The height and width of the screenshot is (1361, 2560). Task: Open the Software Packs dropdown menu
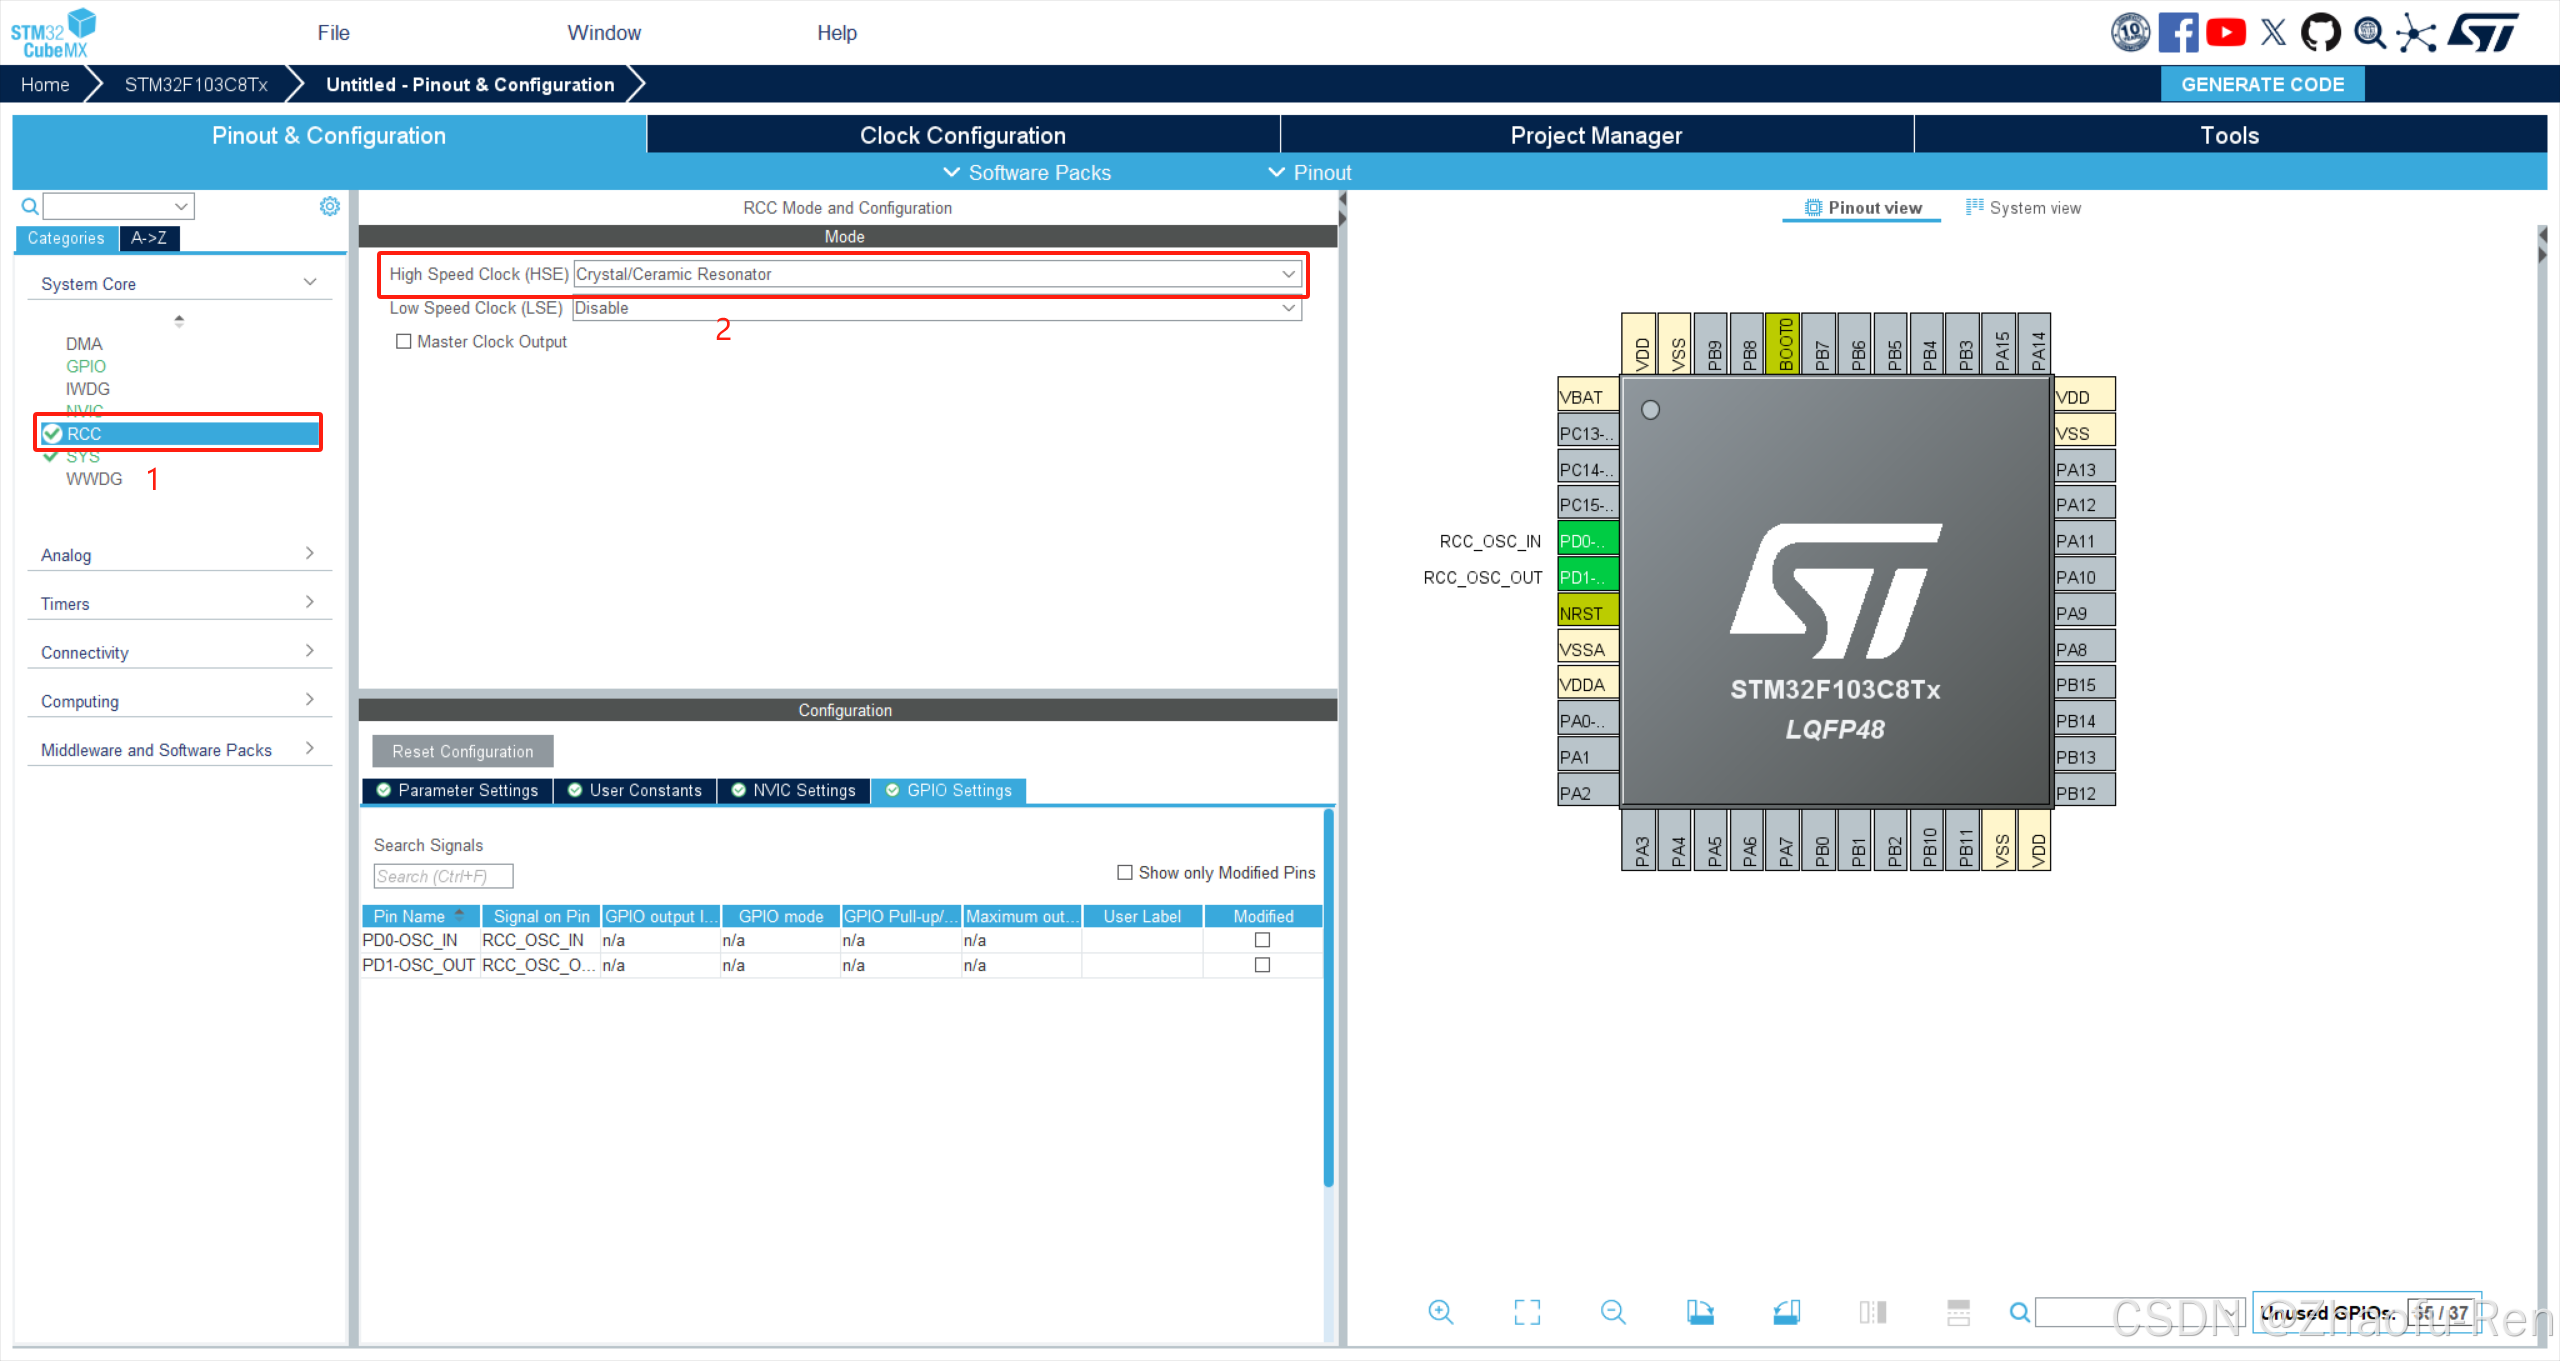1027,172
